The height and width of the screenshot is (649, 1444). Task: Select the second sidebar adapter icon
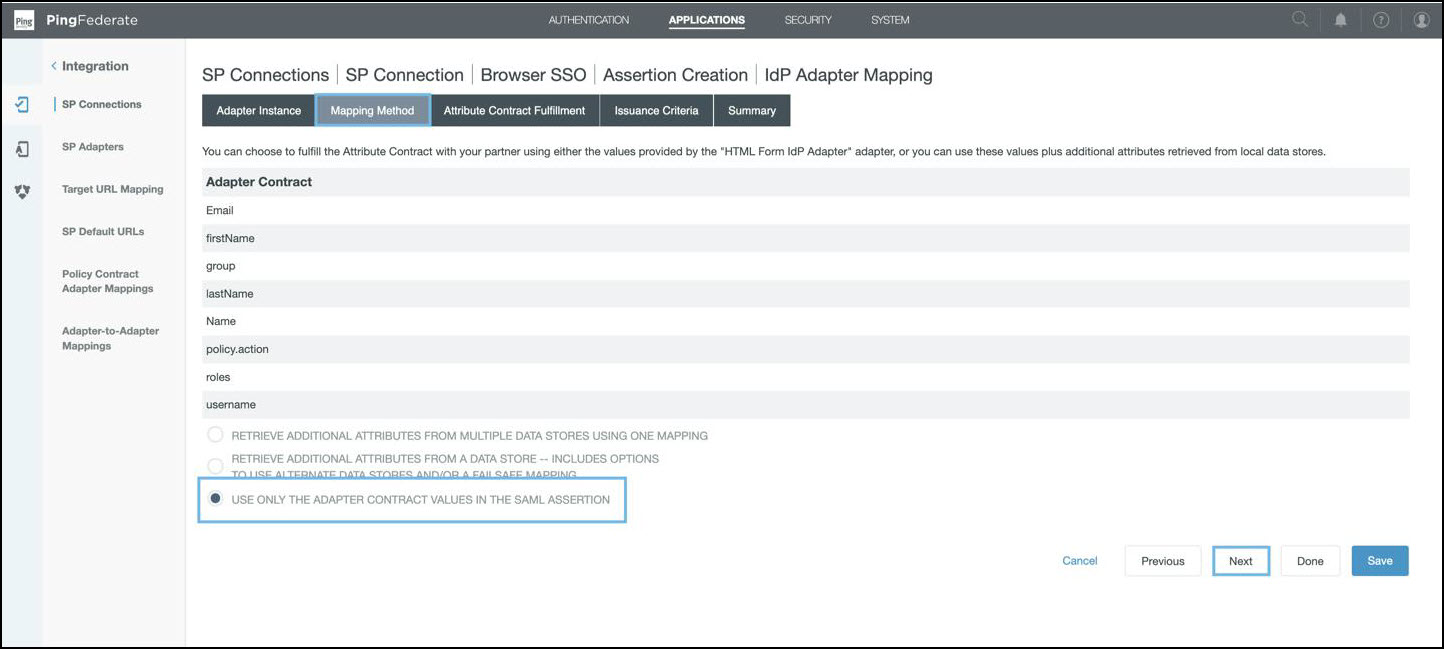22,148
